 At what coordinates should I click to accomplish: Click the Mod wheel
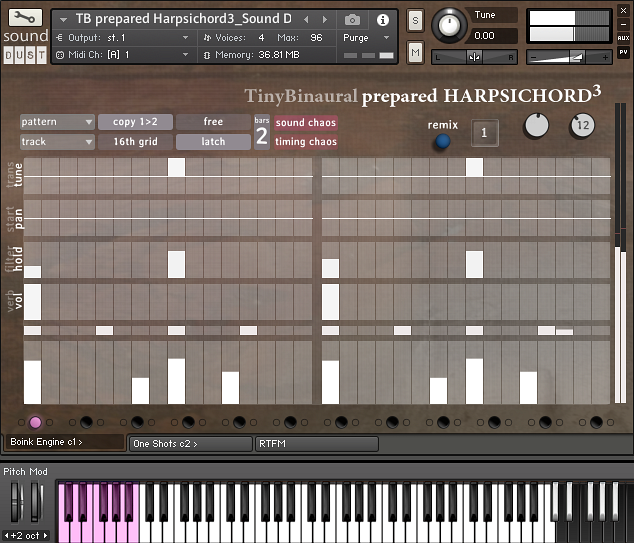[x=36, y=501]
